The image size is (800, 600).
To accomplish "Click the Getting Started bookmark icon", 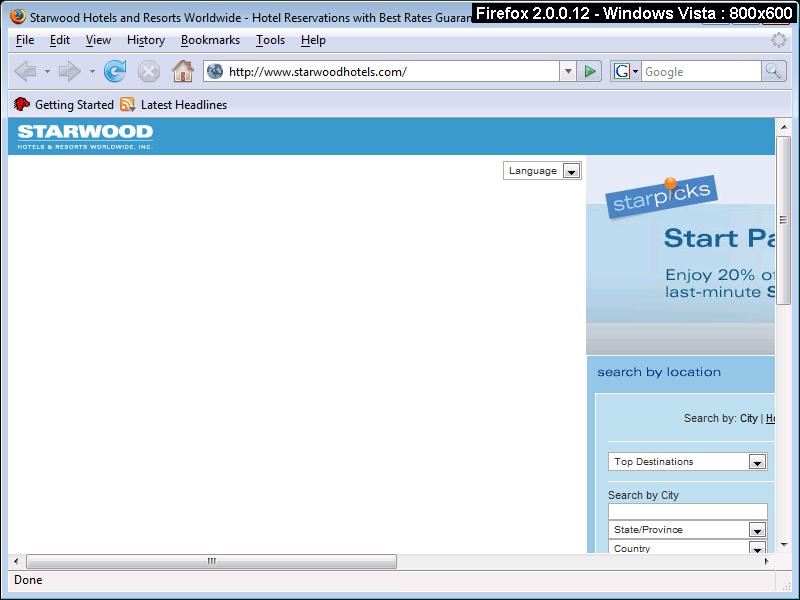I will click(21, 104).
